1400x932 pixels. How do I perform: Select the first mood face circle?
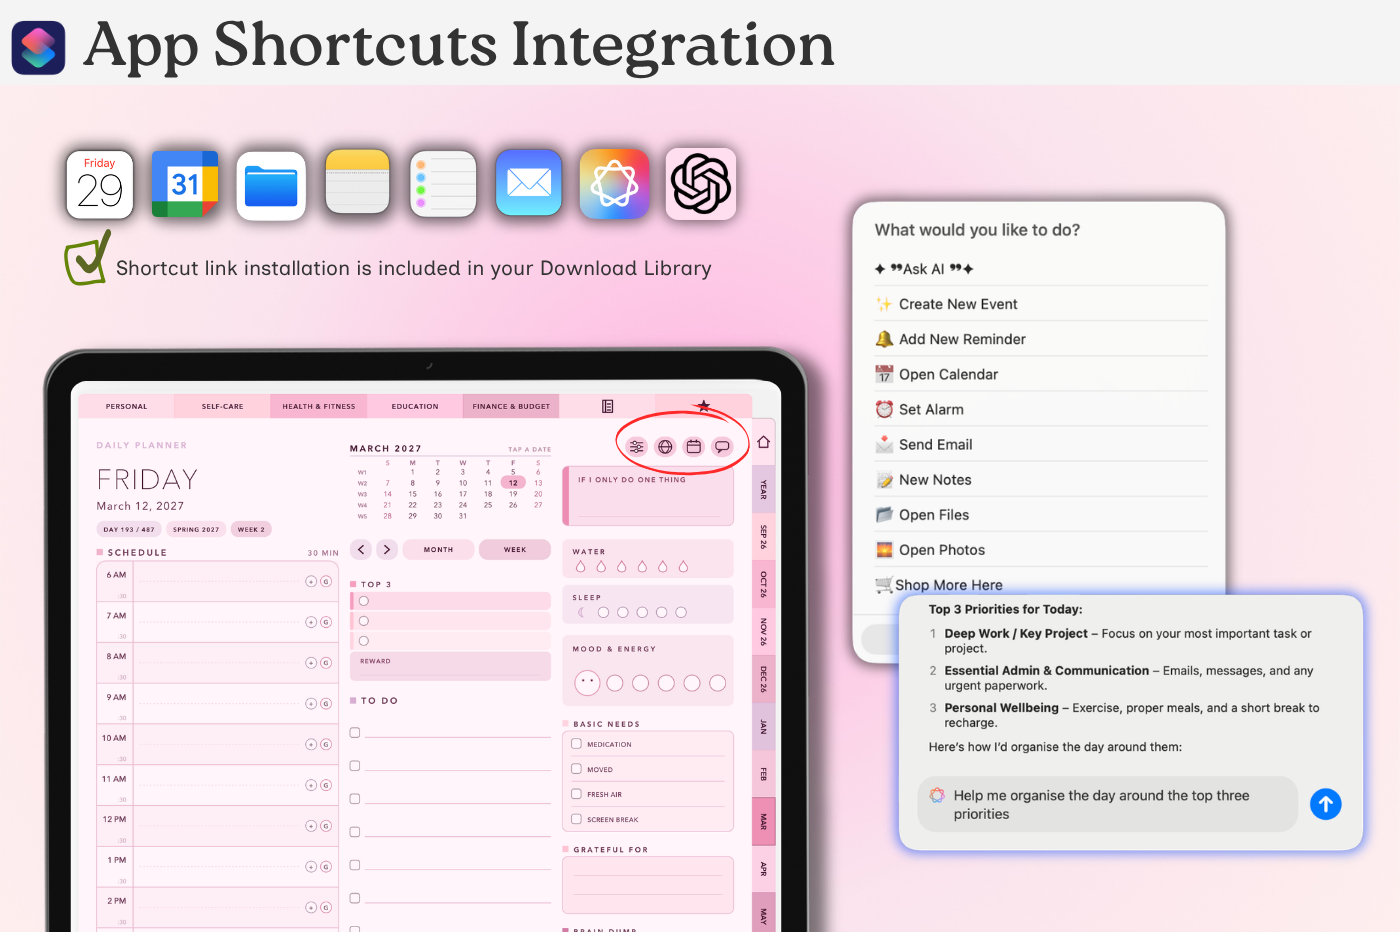pyautogui.click(x=587, y=683)
